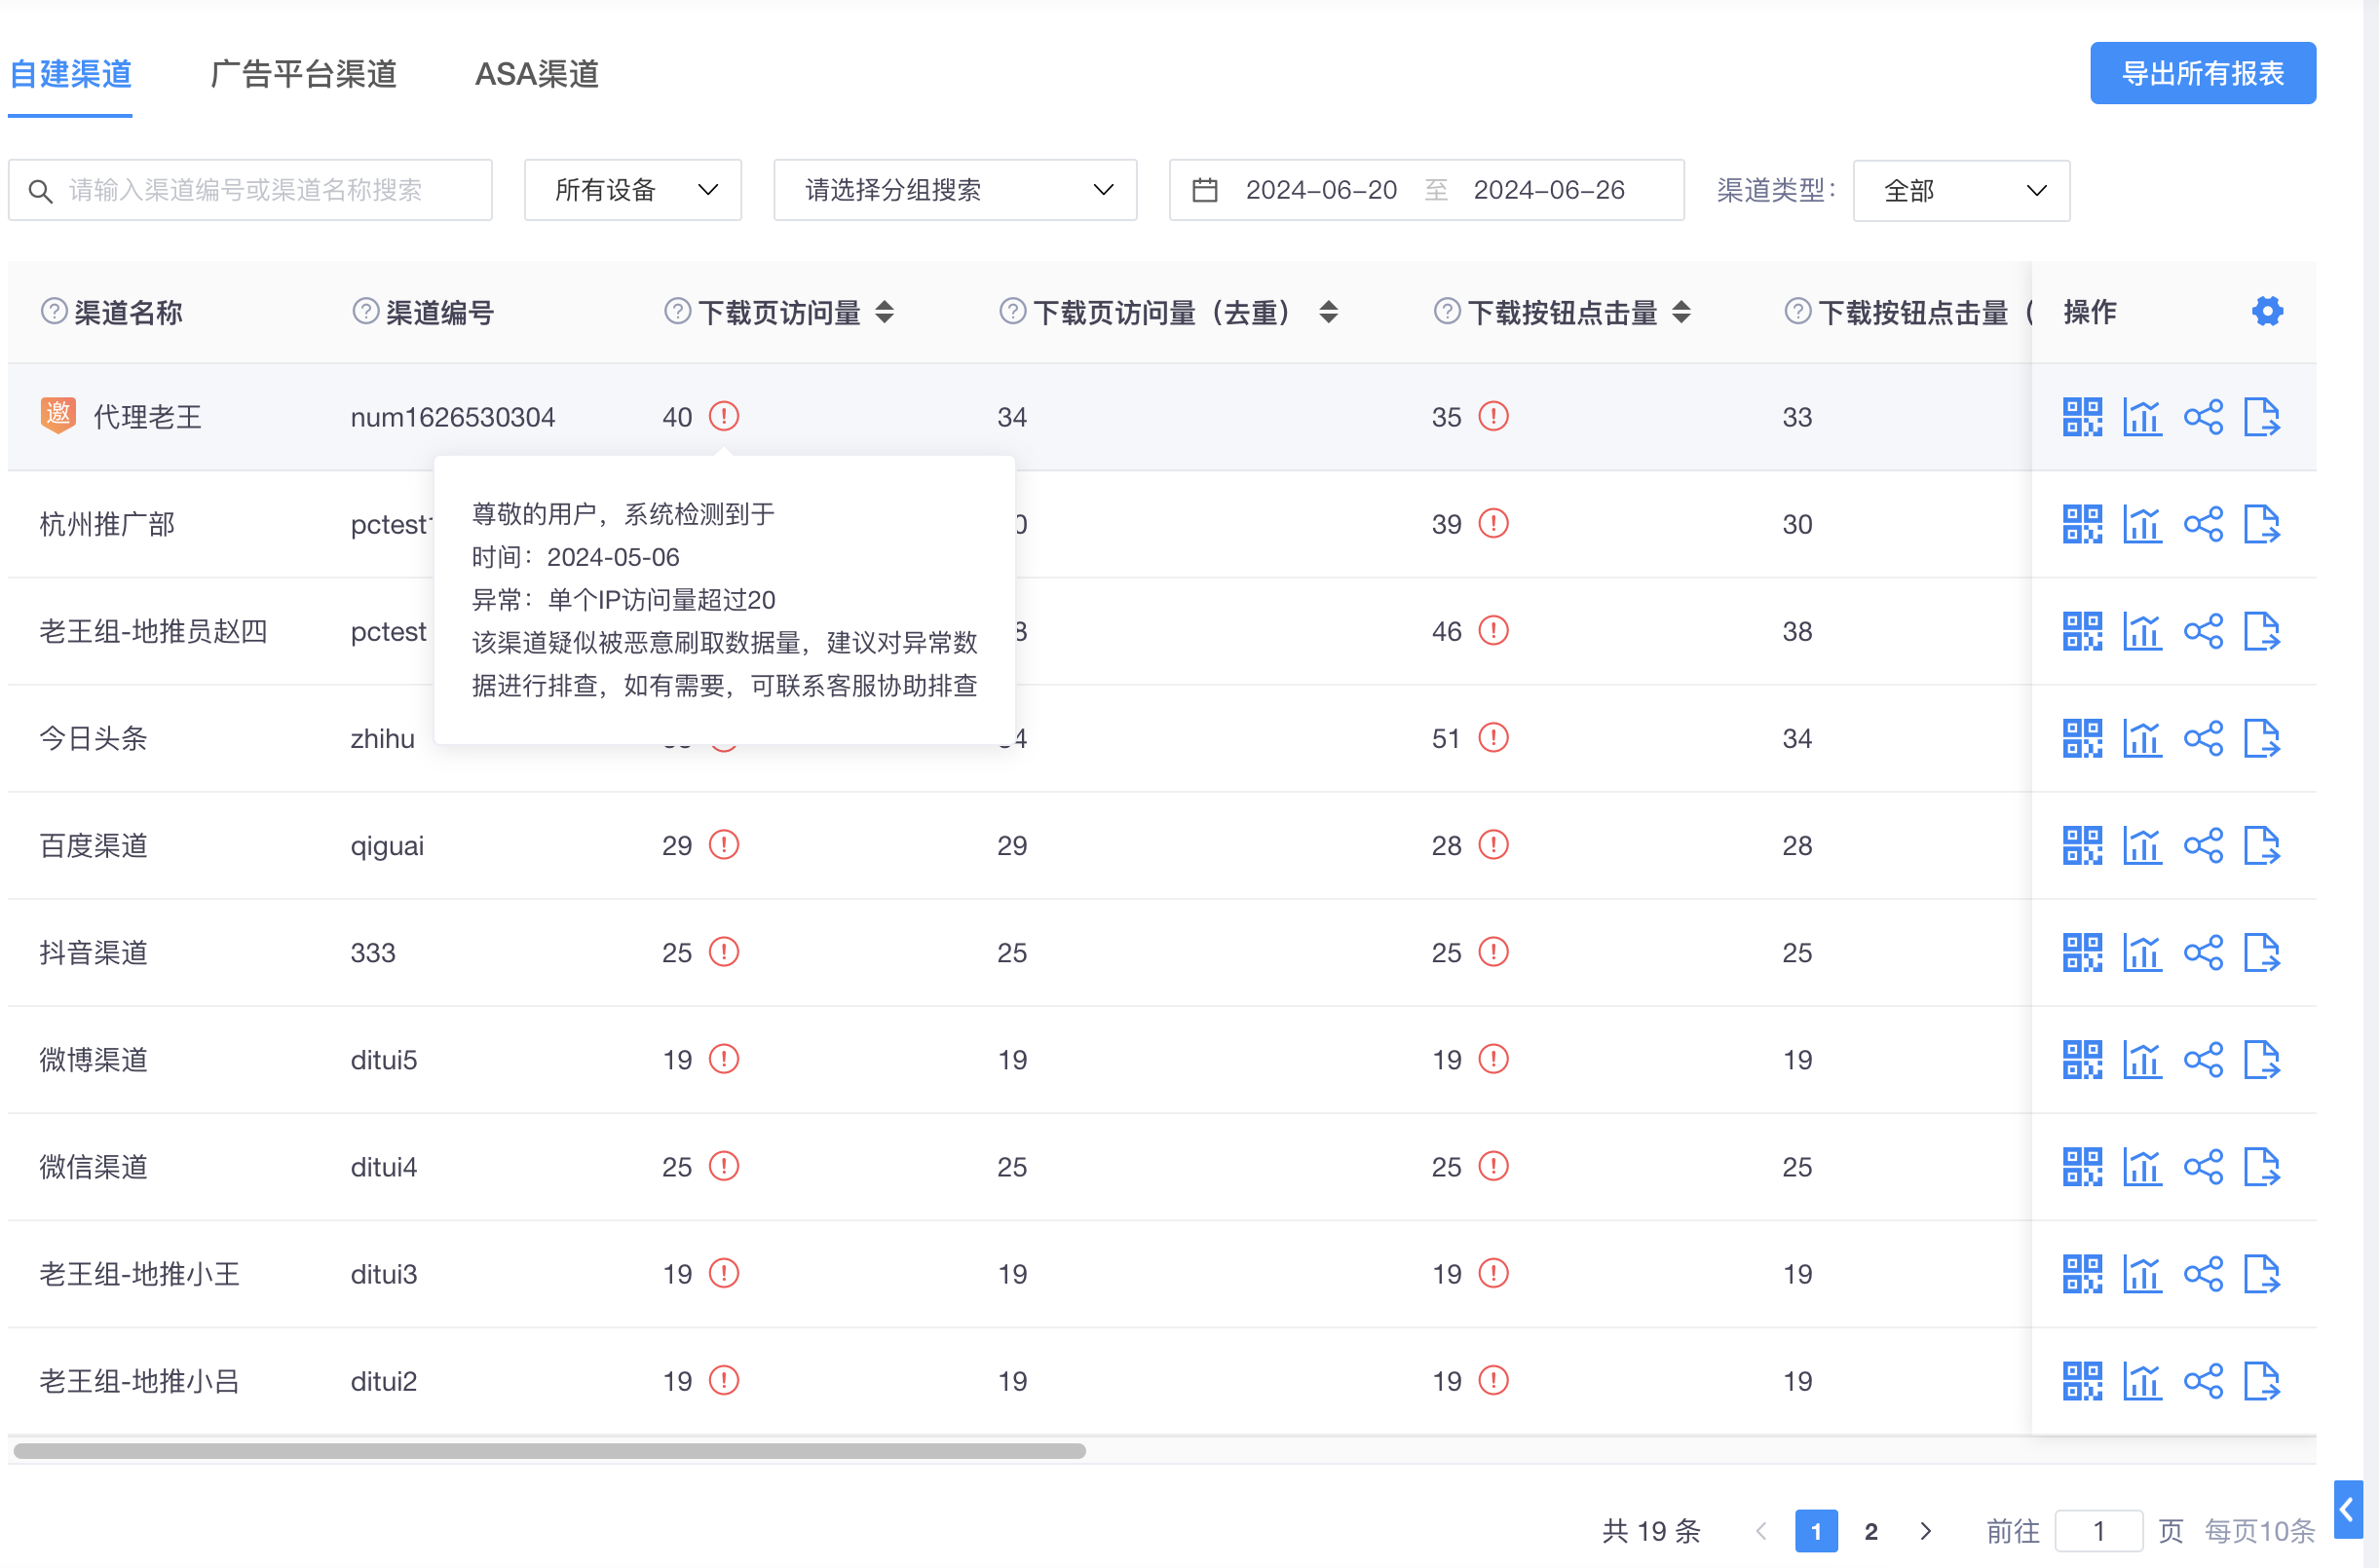The image size is (2379, 1568).
Task: Open QR code for 今日头条
Action: (2082, 738)
